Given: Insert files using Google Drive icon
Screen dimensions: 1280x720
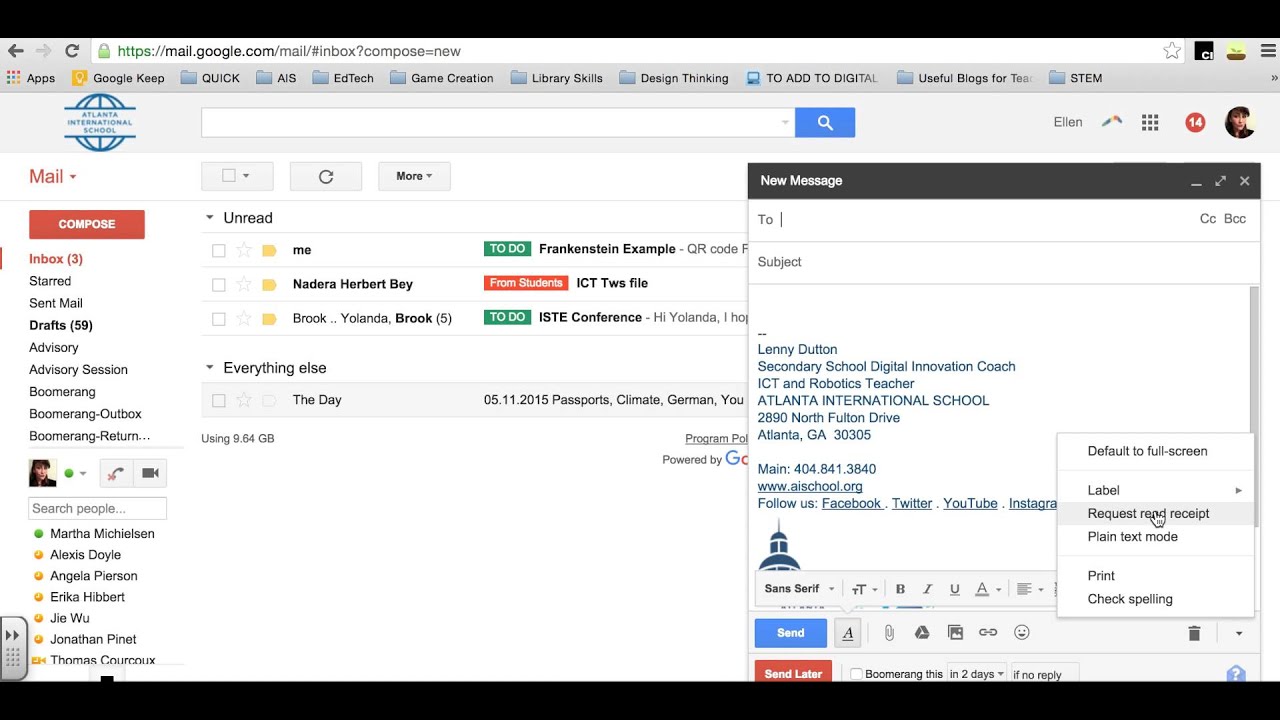Looking at the screenshot, I should [922, 633].
